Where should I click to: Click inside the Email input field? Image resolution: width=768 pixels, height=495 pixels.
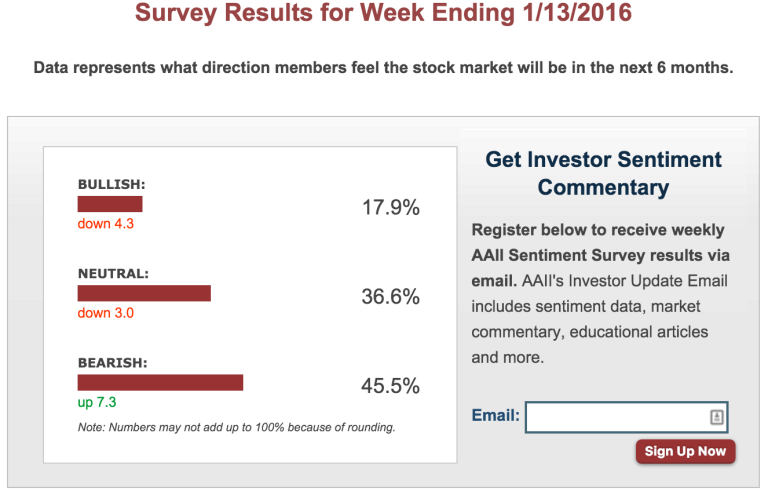point(615,417)
